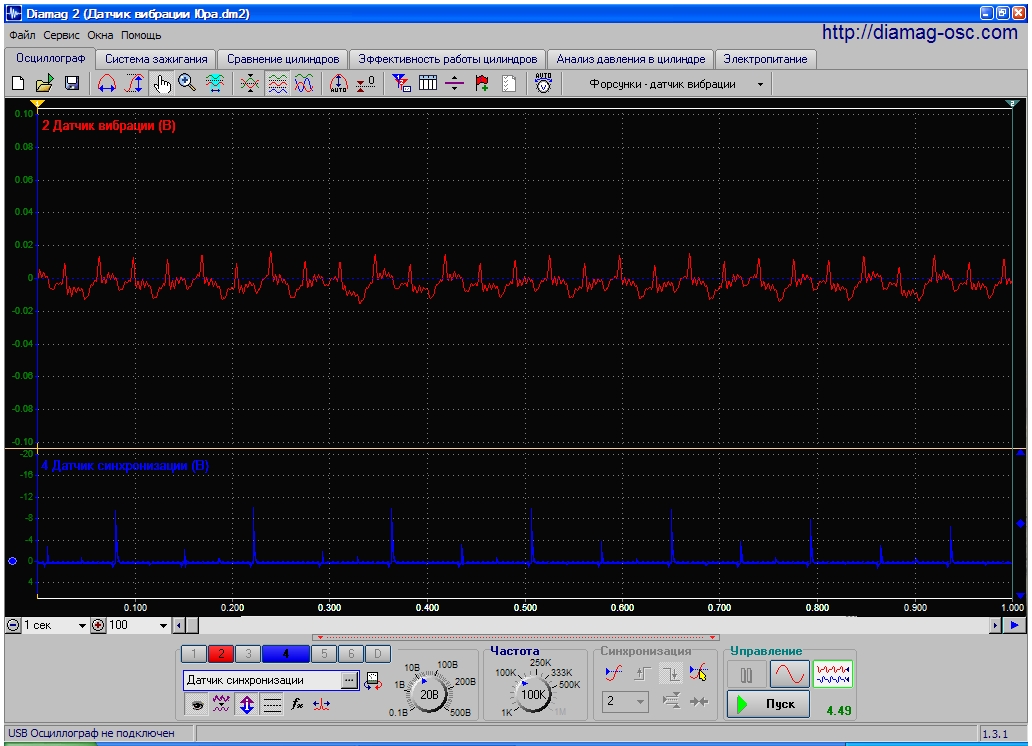Open the 1 сек time scale dropdown
The image size is (1032, 746).
pos(82,626)
